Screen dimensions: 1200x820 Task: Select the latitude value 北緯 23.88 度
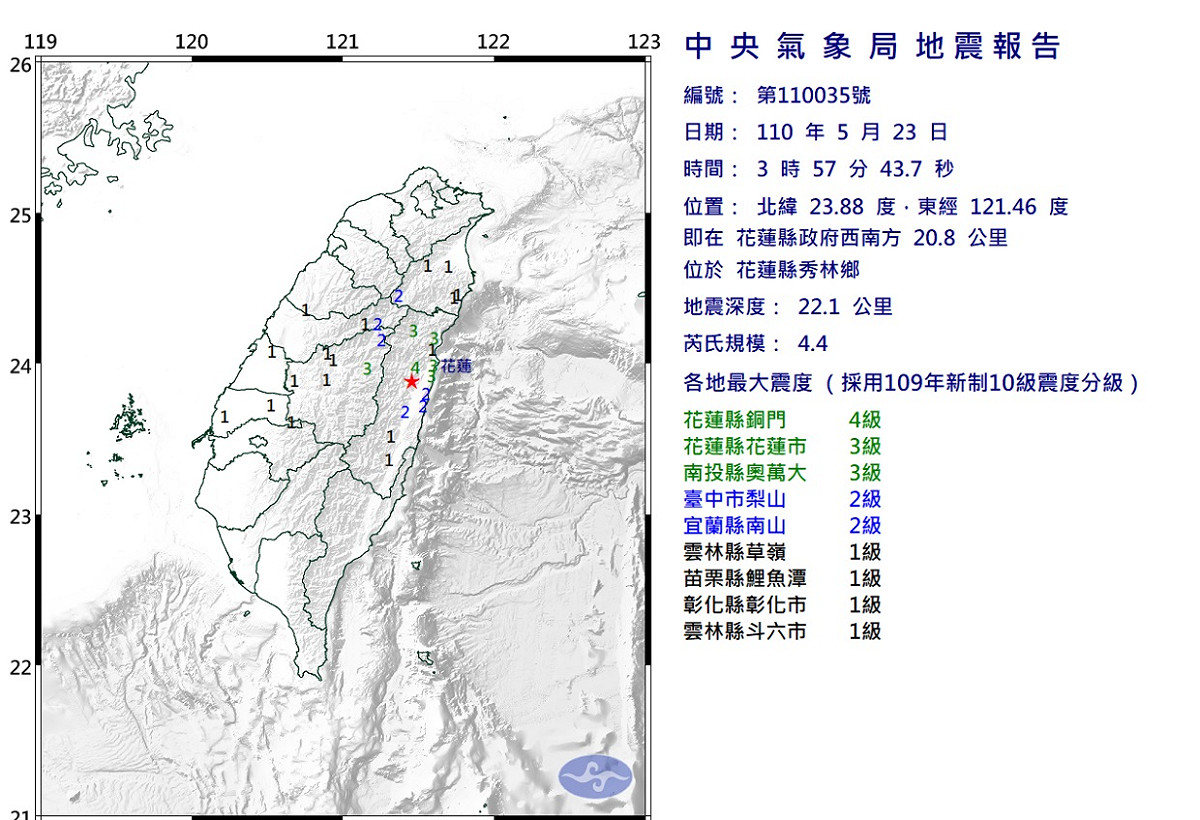825,207
